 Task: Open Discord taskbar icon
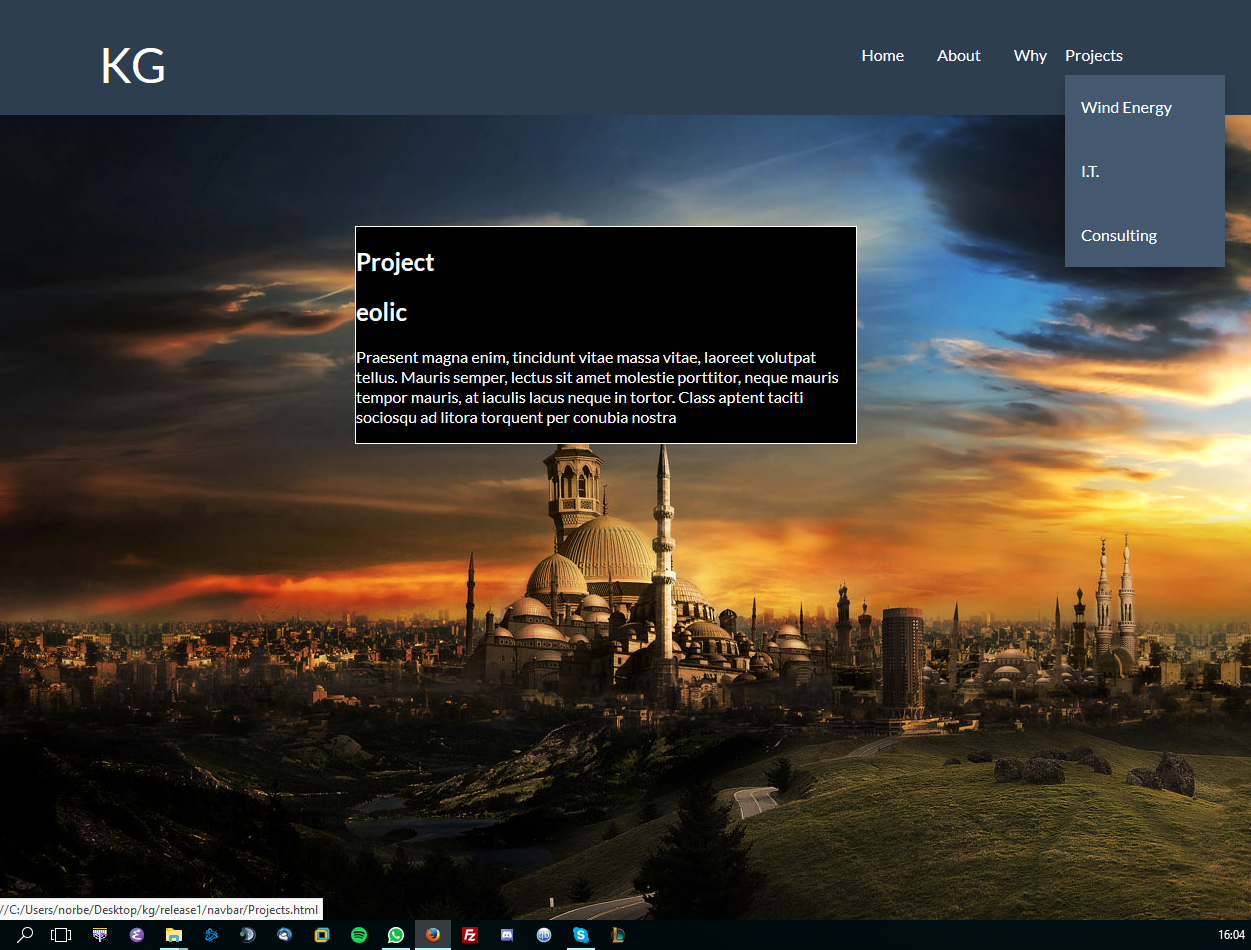(x=507, y=935)
